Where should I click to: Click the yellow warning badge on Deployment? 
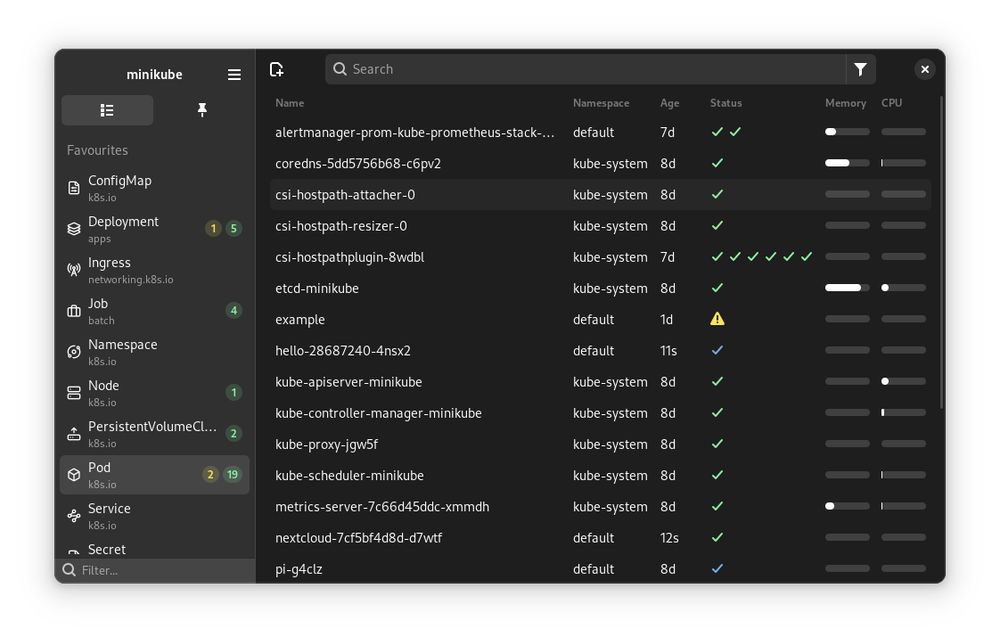pyautogui.click(x=213, y=228)
